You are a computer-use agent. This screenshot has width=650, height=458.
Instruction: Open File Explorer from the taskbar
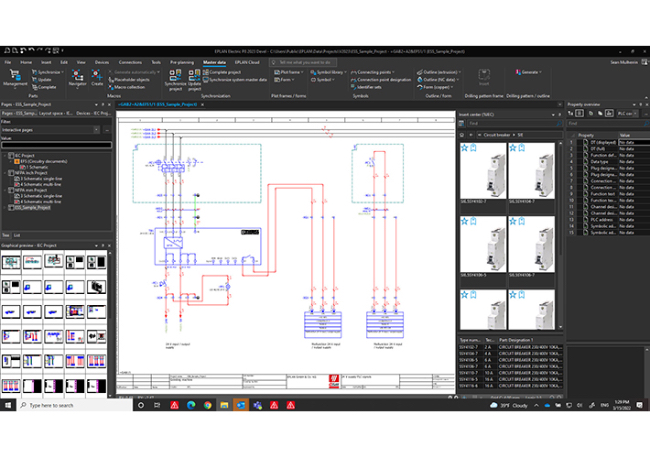coord(224,405)
